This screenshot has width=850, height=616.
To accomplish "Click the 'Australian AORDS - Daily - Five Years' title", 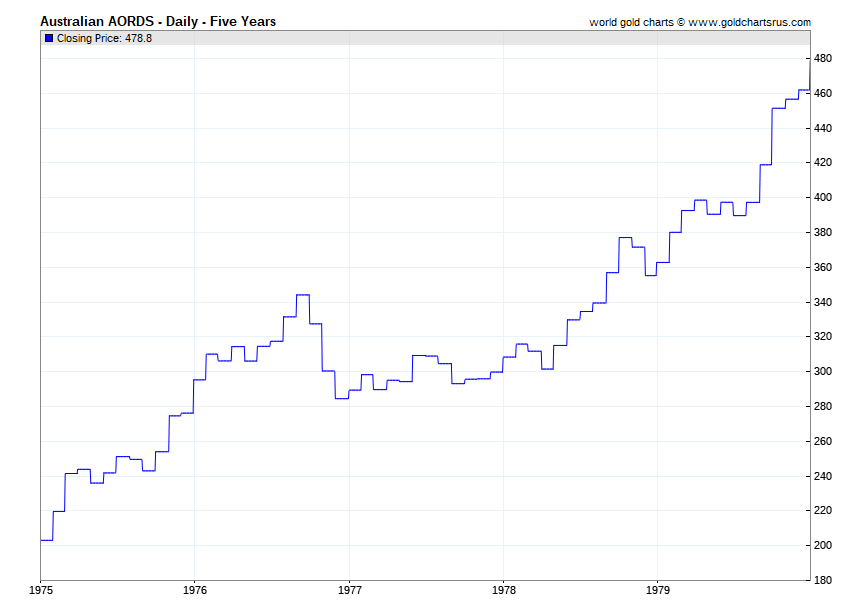I will tap(158, 21).
